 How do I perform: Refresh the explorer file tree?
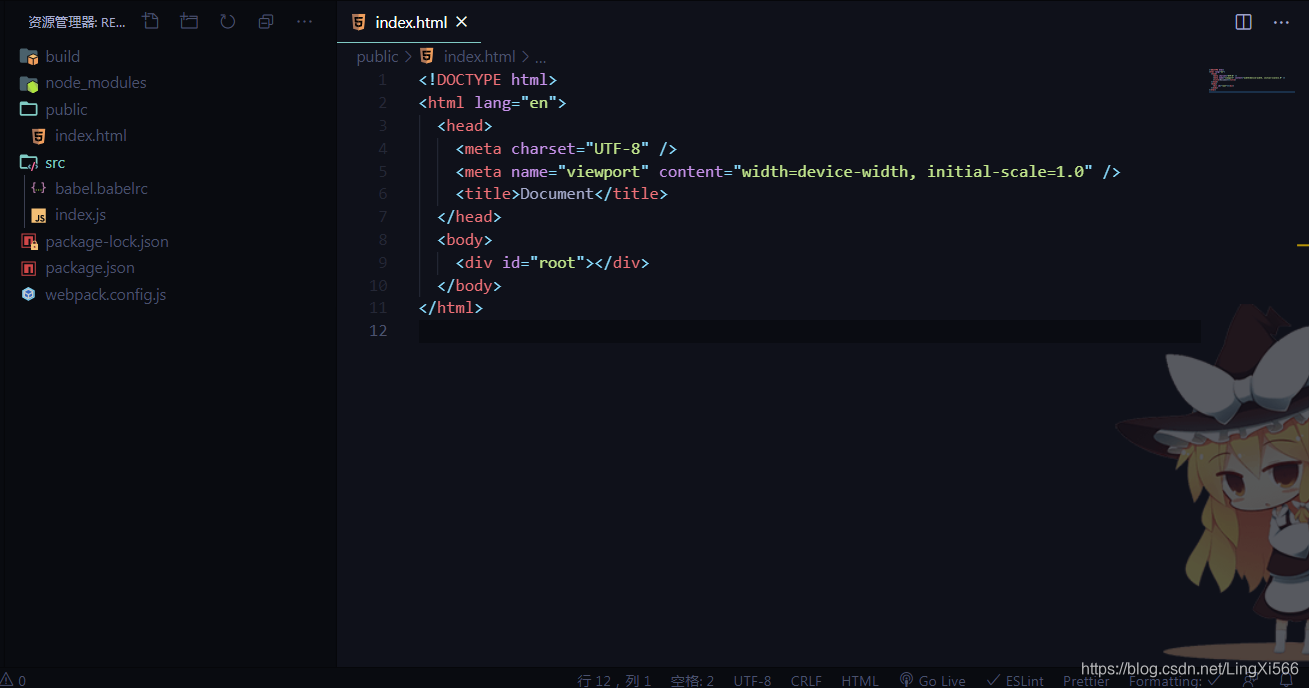227,21
